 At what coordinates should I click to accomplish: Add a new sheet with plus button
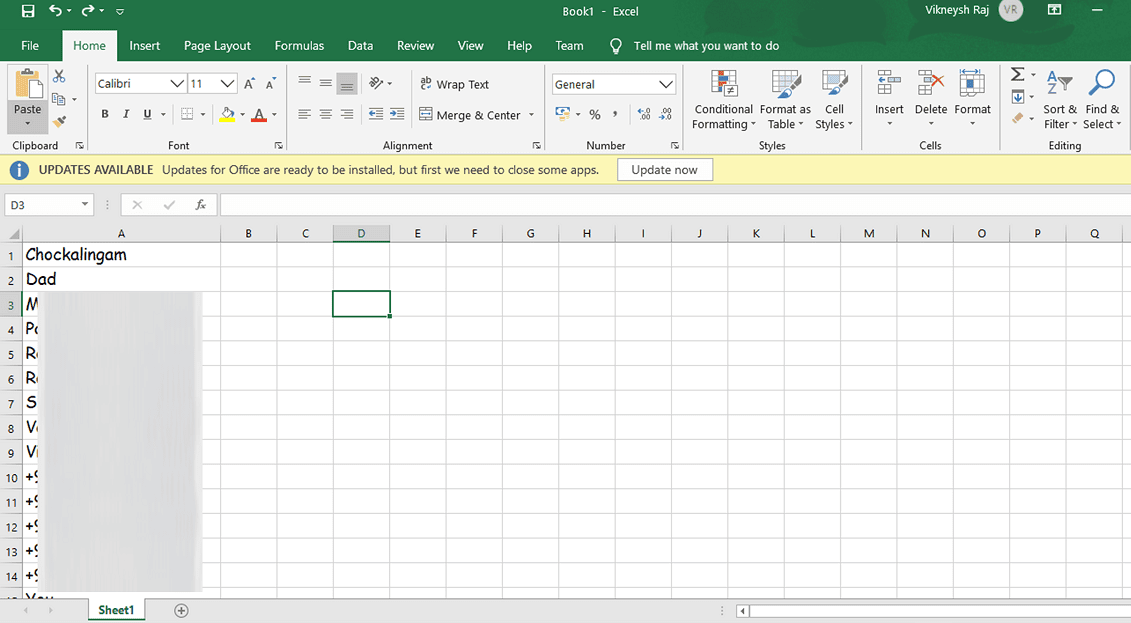181,611
